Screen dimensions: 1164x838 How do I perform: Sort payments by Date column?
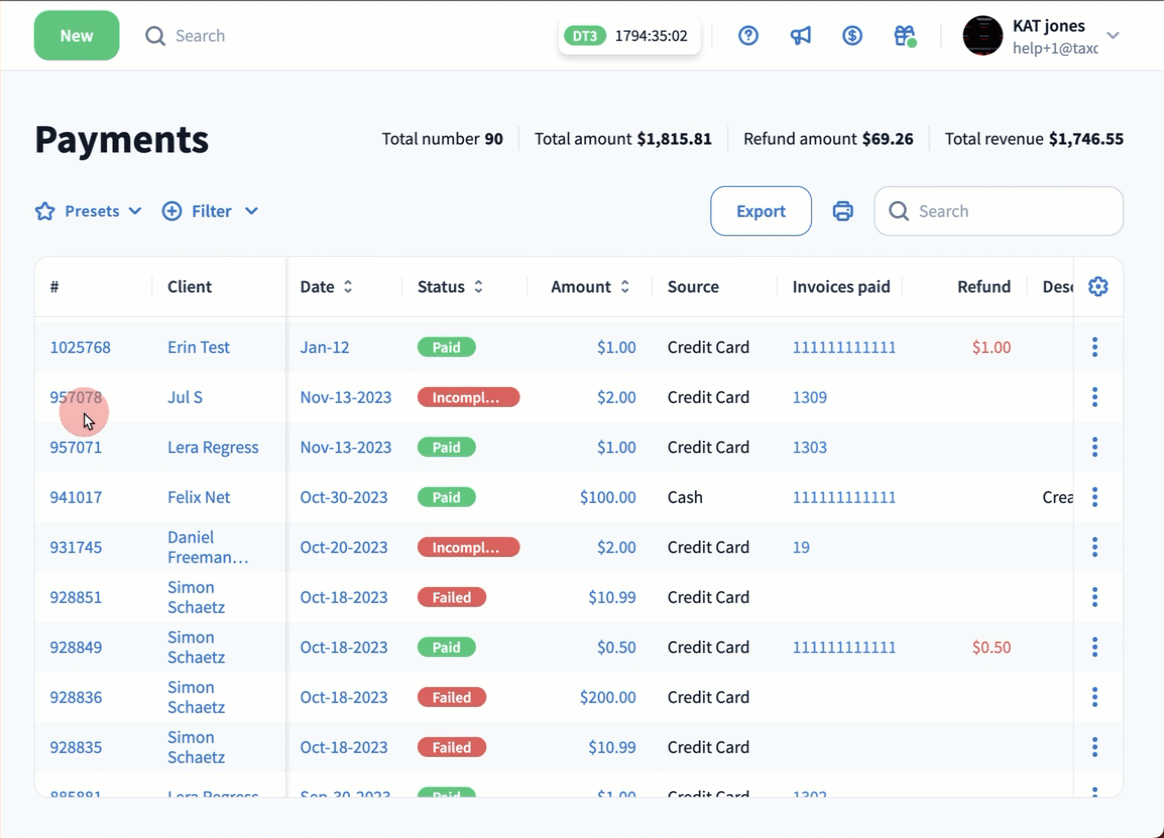pyautogui.click(x=327, y=287)
